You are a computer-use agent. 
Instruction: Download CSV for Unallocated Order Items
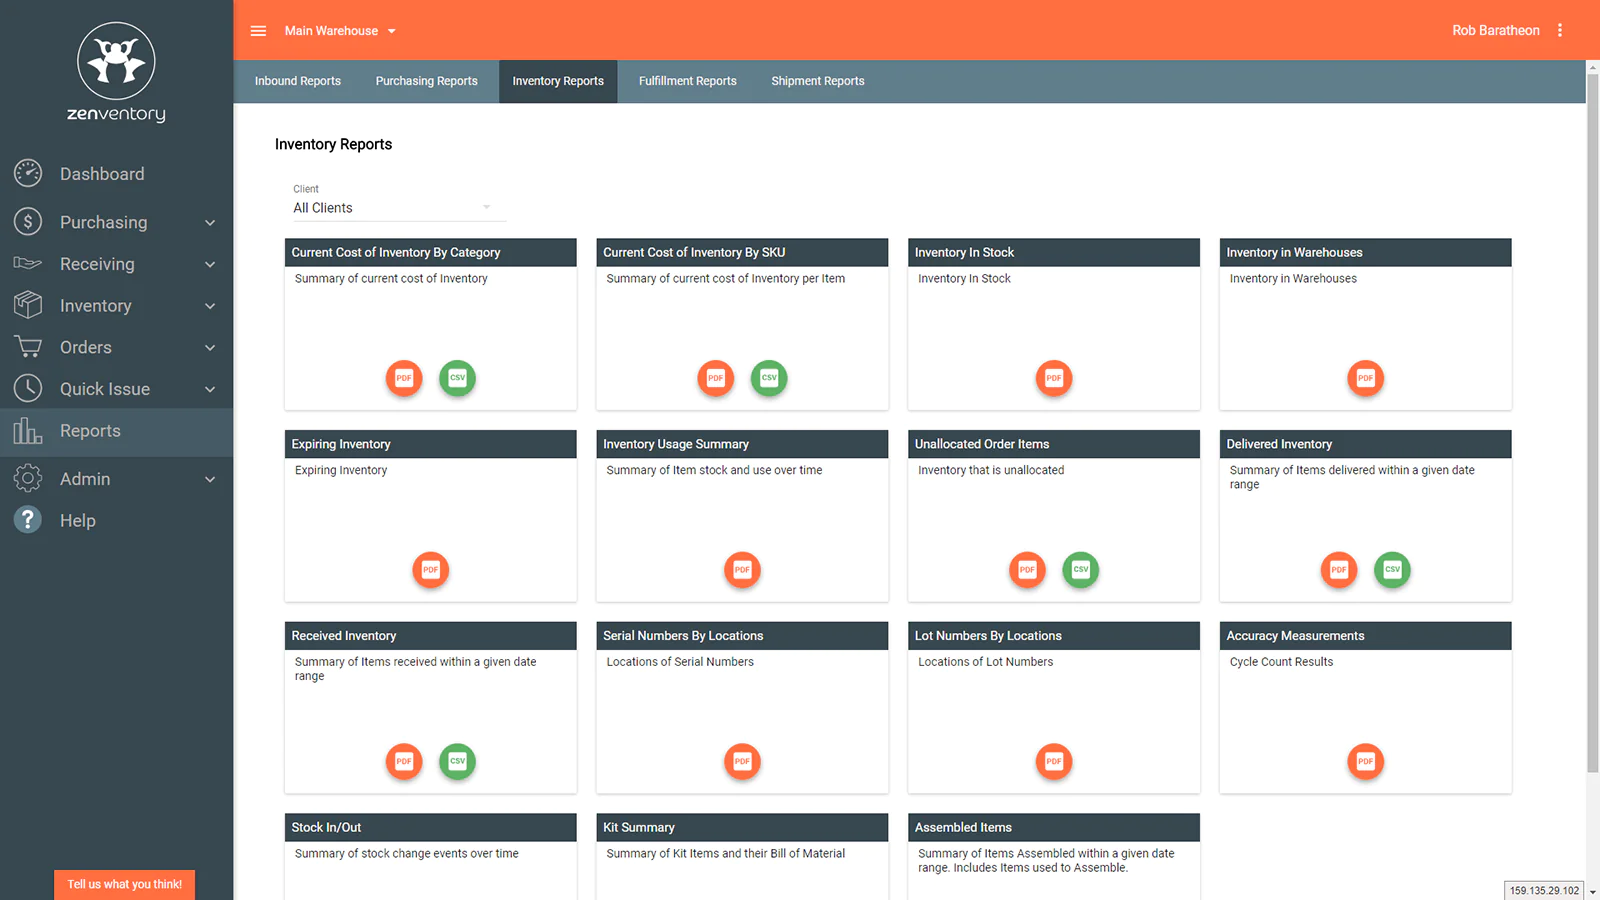(1081, 570)
